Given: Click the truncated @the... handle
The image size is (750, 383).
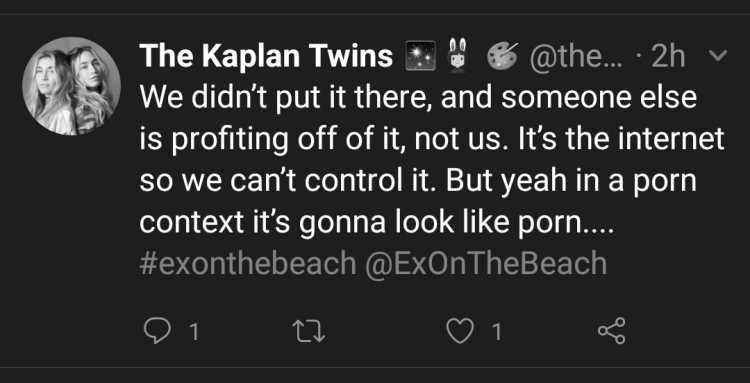Looking at the screenshot, I should pos(576,57).
